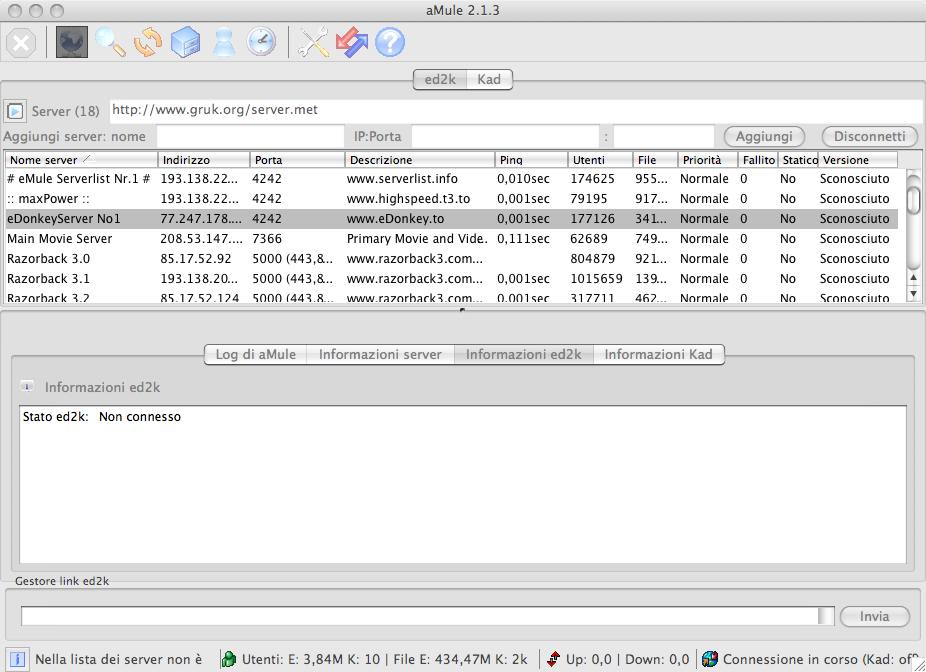The image size is (926, 672).
Task: Open Preferences tools icon
Action: [x=313, y=43]
